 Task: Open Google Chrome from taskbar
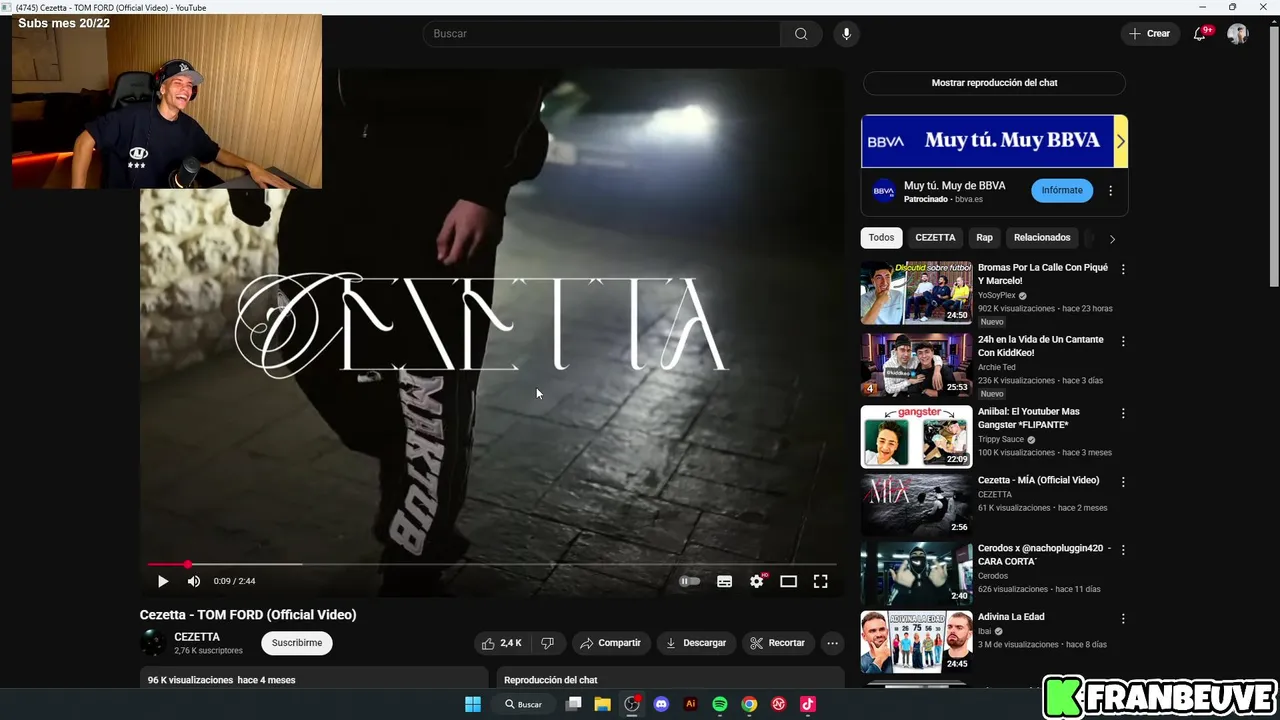pyautogui.click(x=749, y=704)
